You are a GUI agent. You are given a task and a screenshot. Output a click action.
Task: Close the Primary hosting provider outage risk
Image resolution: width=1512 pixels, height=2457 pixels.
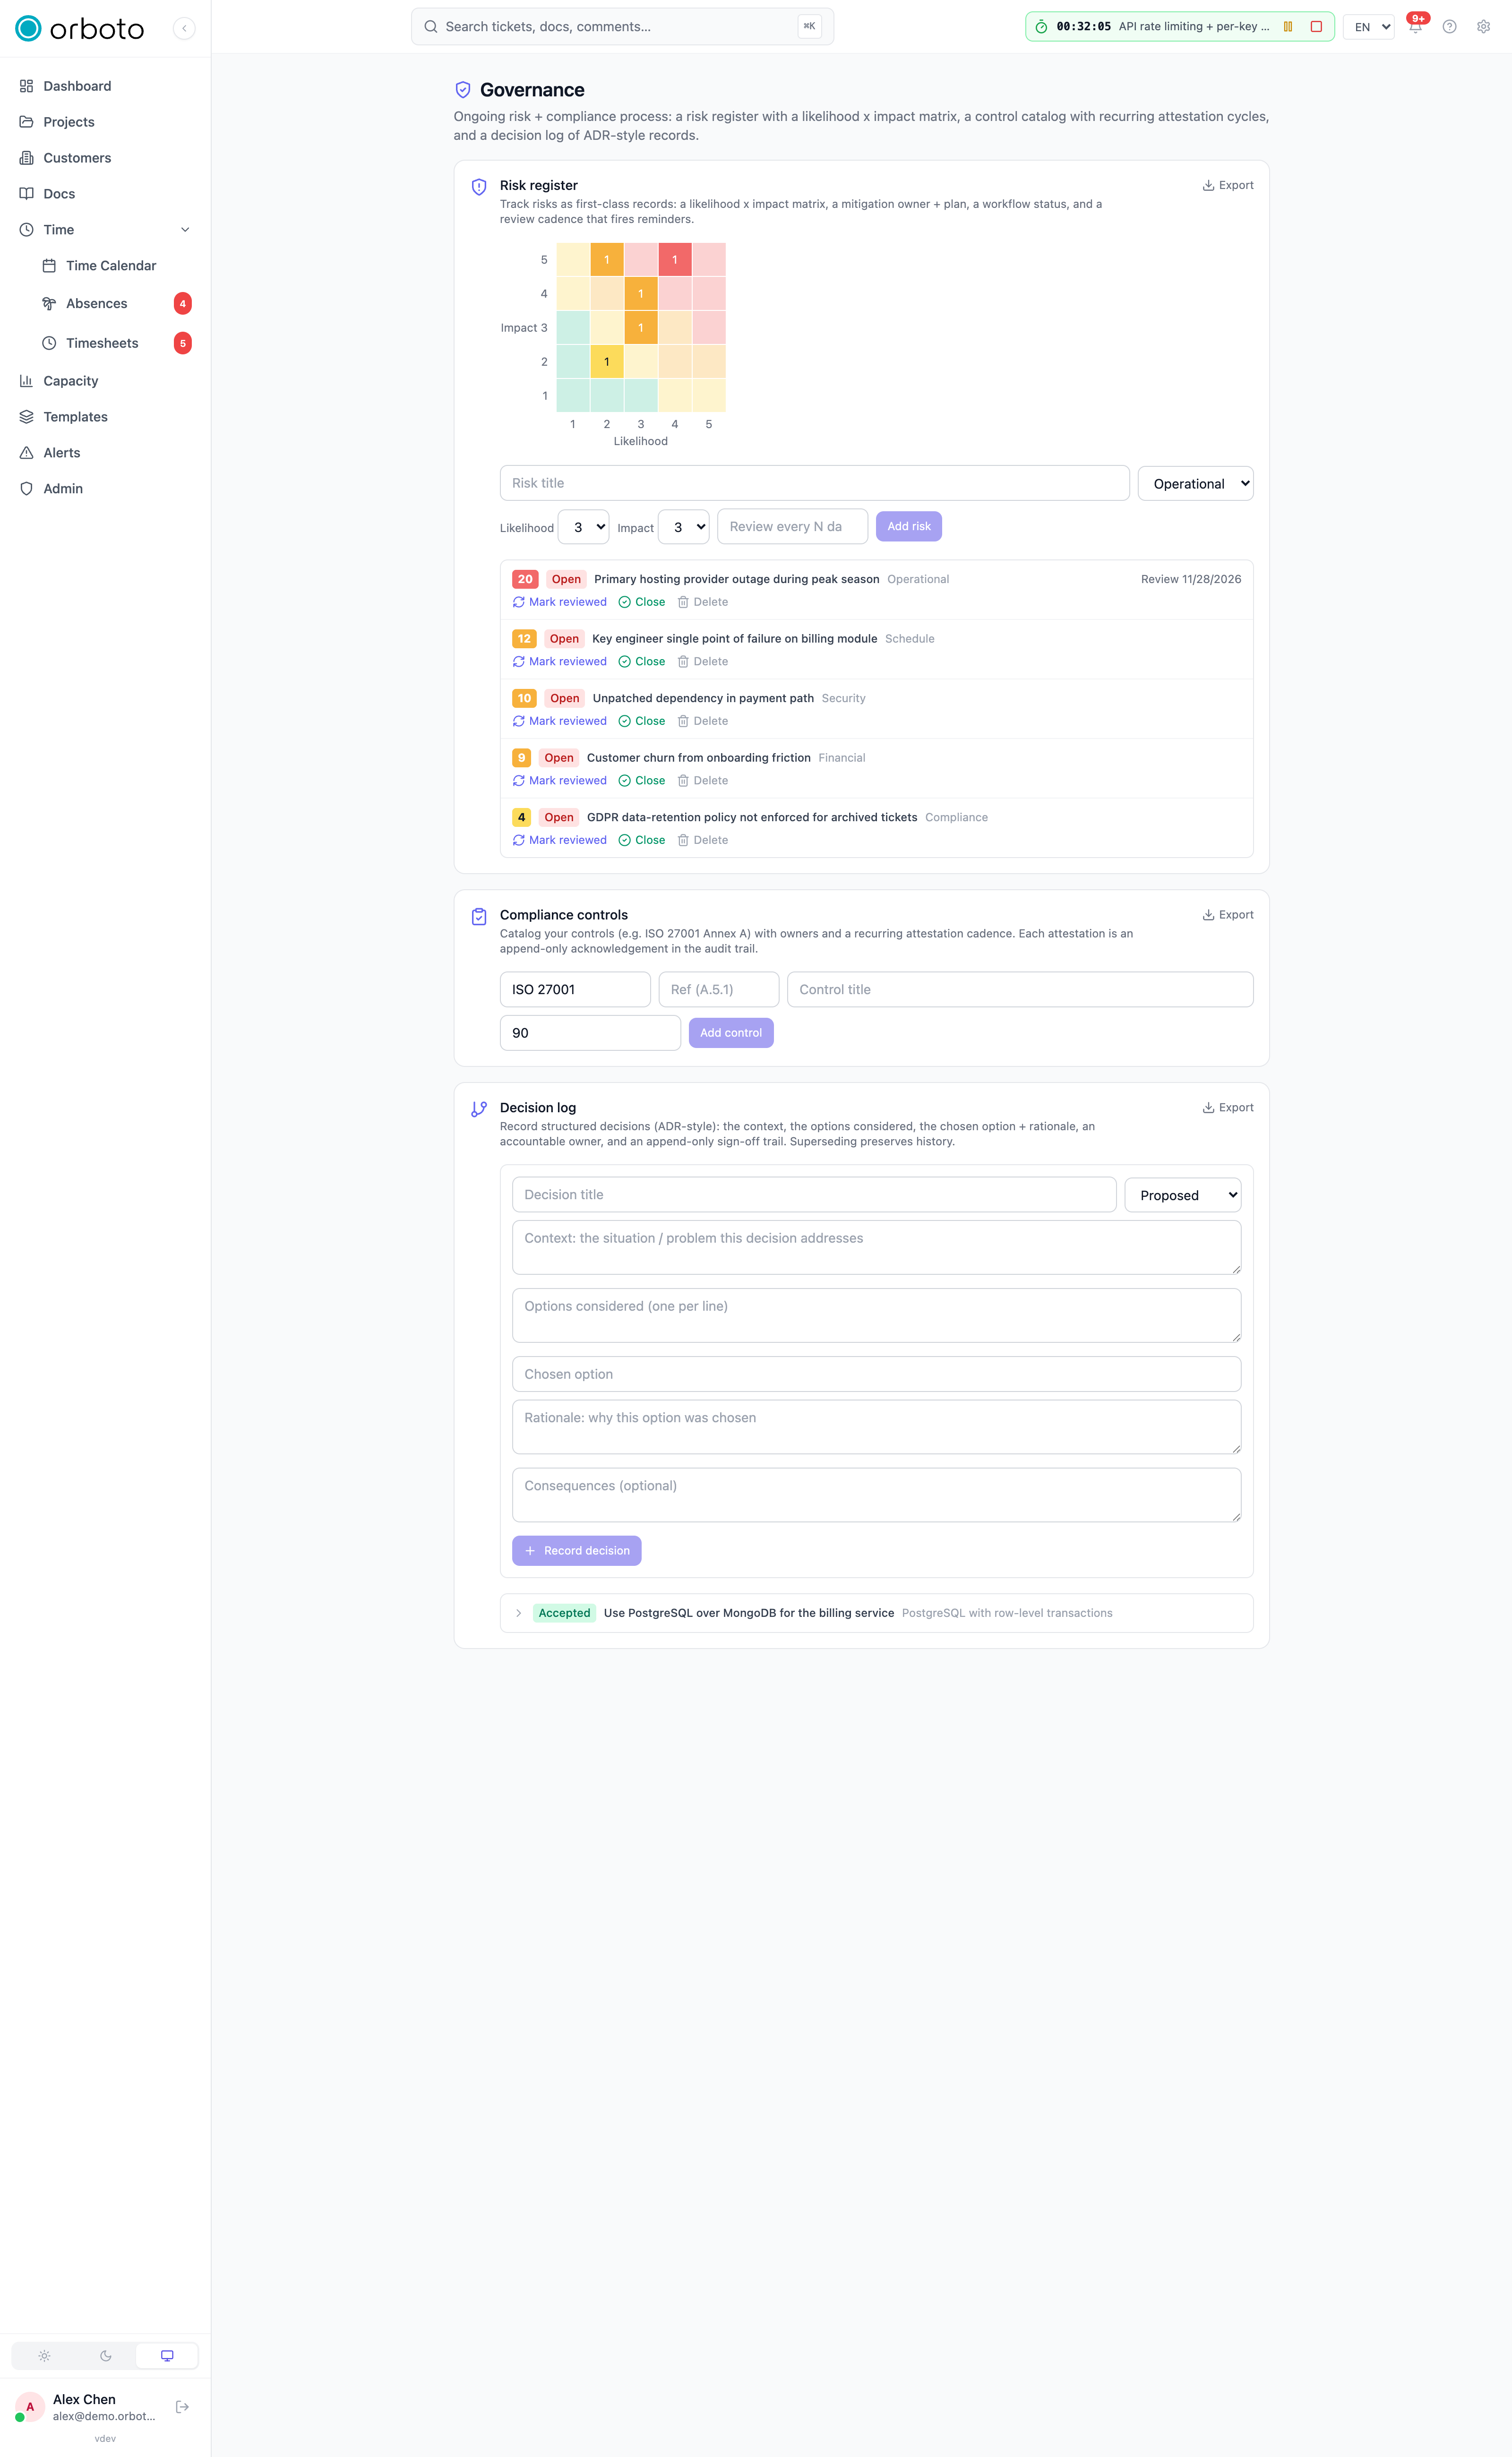pos(642,602)
